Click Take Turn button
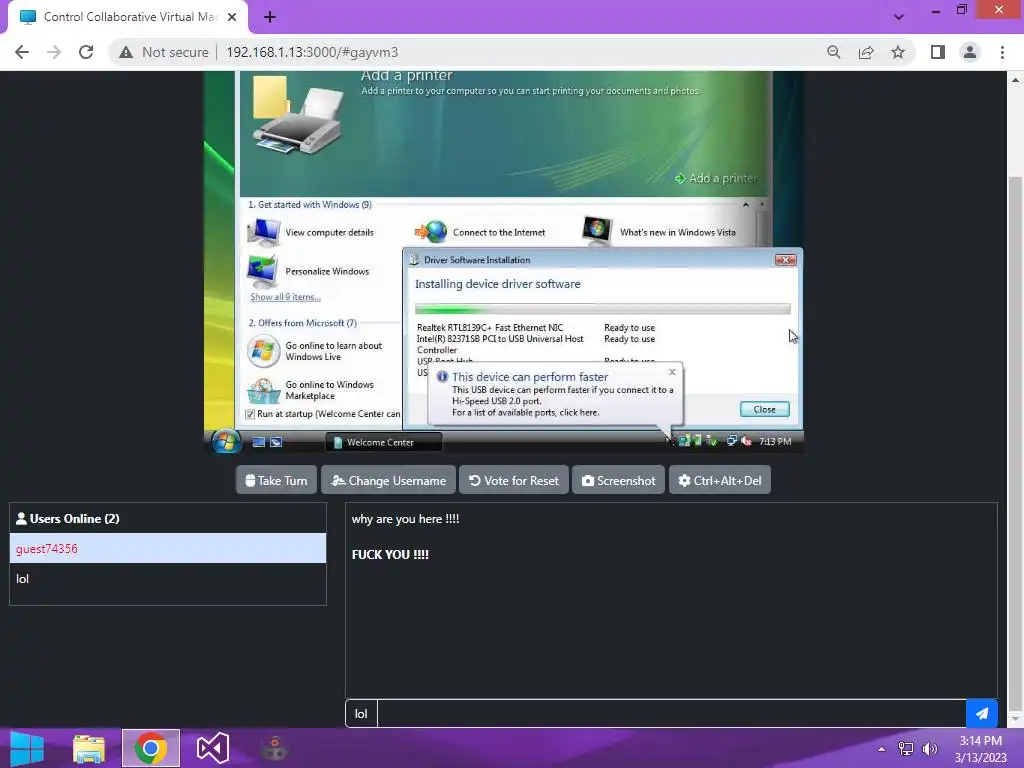1024x768 pixels. pos(276,481)
